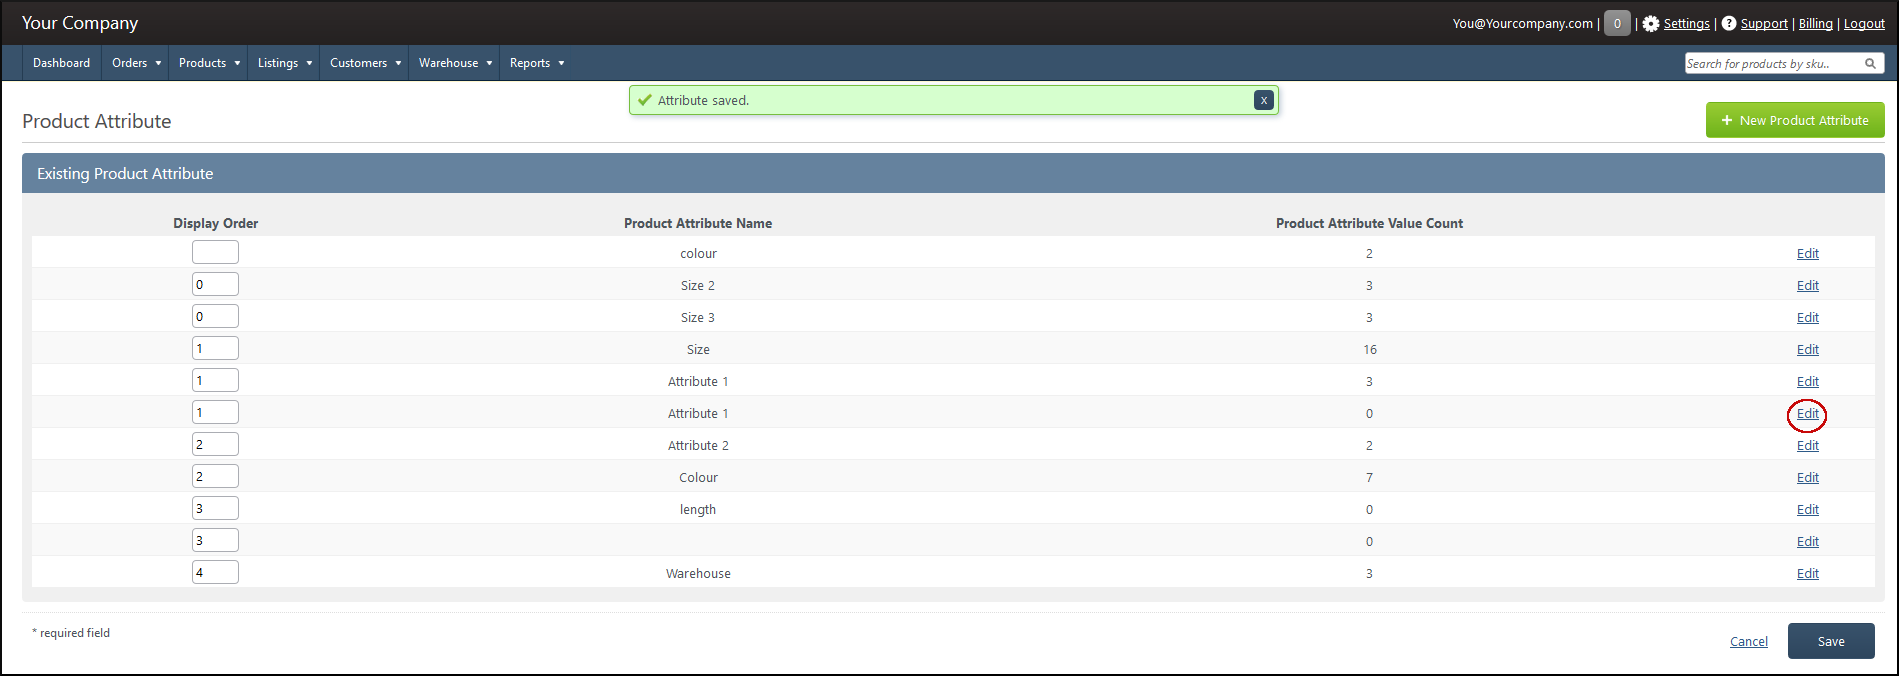Expand the Orders menu dropdown
Viewport: 1899px width, 676px height.
coord(136,63)
